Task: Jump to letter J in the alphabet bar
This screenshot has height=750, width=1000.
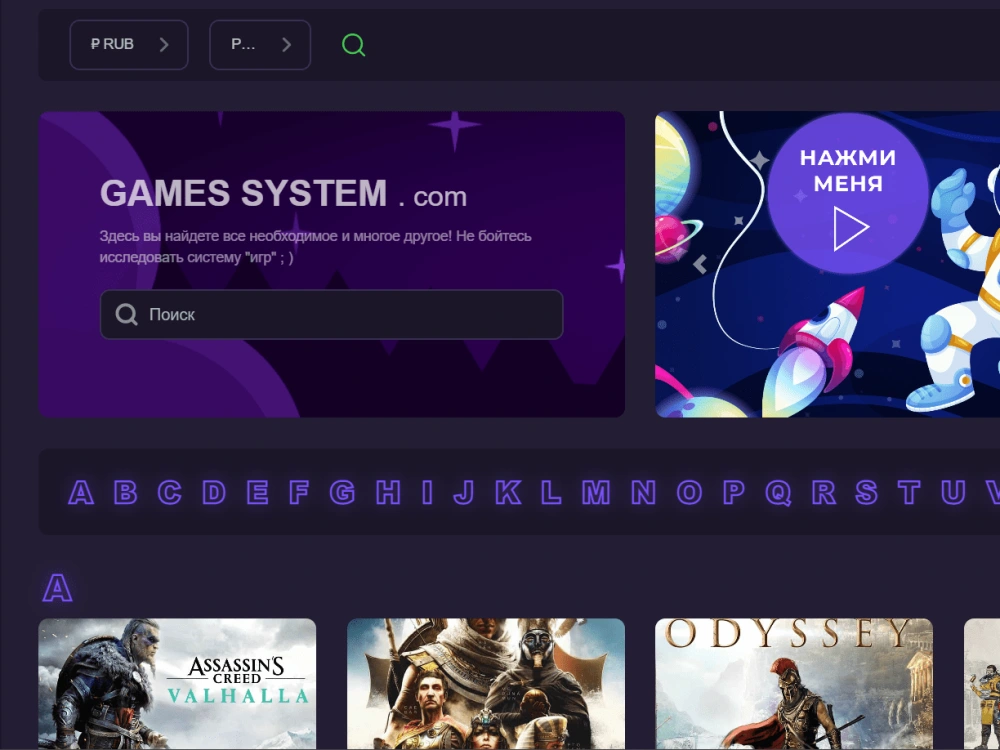Action: pos(464,492)
